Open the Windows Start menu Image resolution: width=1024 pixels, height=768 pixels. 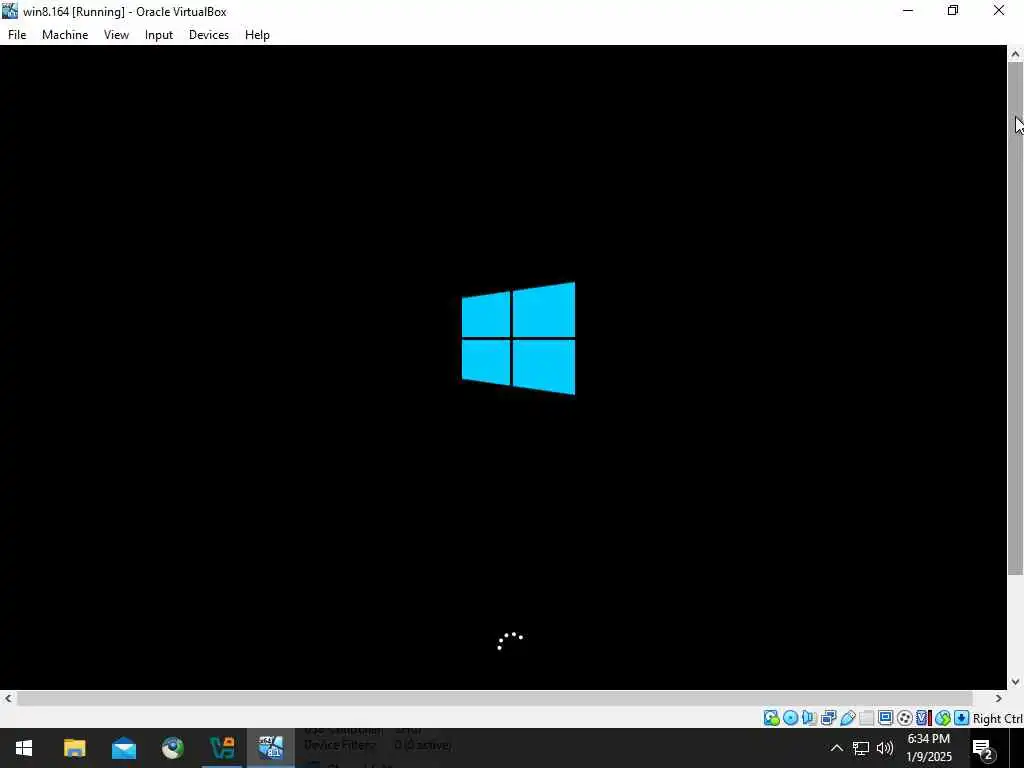pyautogui.click(x=24, y=748)
